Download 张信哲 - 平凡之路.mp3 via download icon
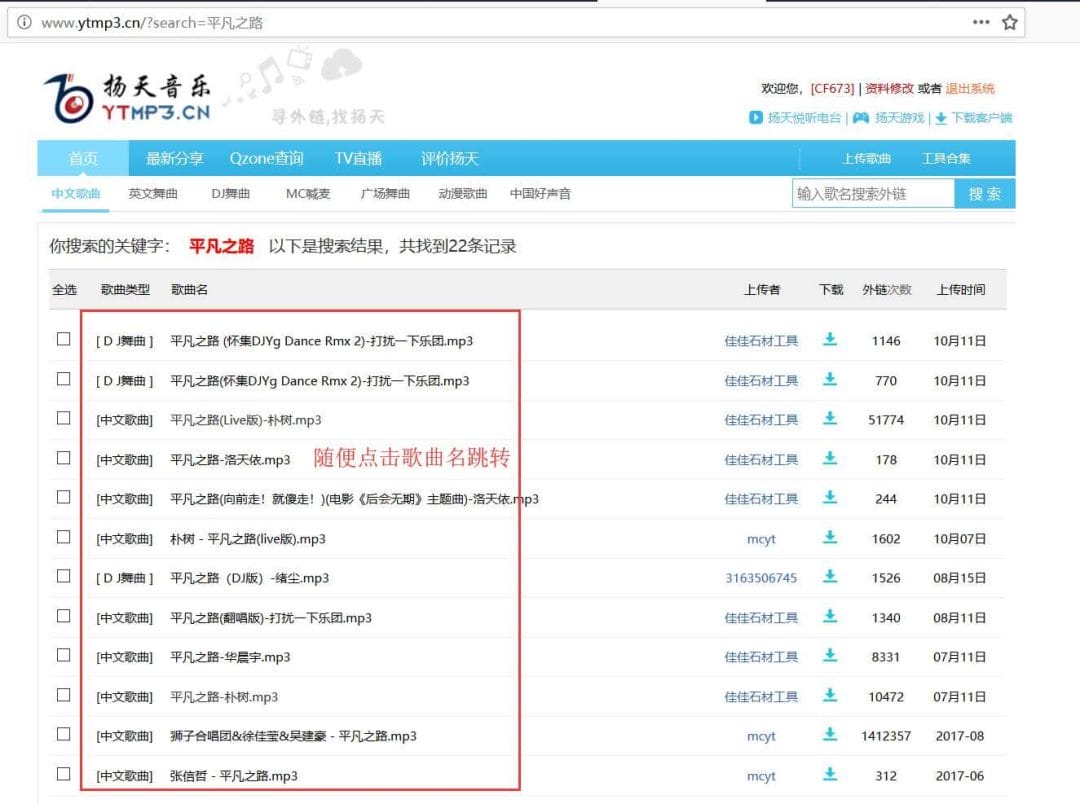 [830, 775]
